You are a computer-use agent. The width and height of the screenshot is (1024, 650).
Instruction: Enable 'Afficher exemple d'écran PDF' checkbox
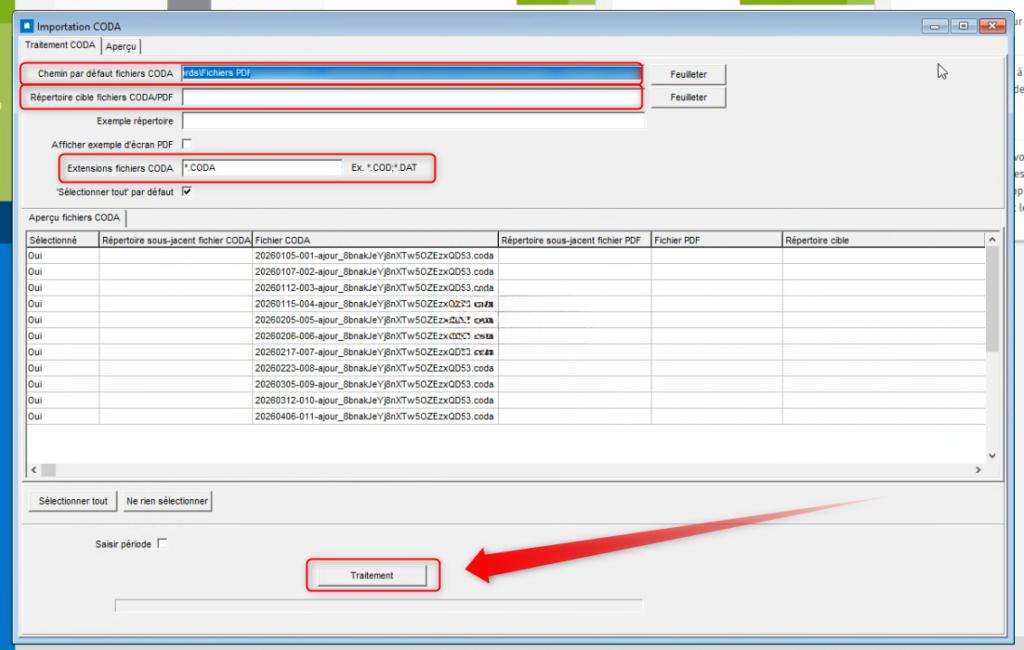187,144
